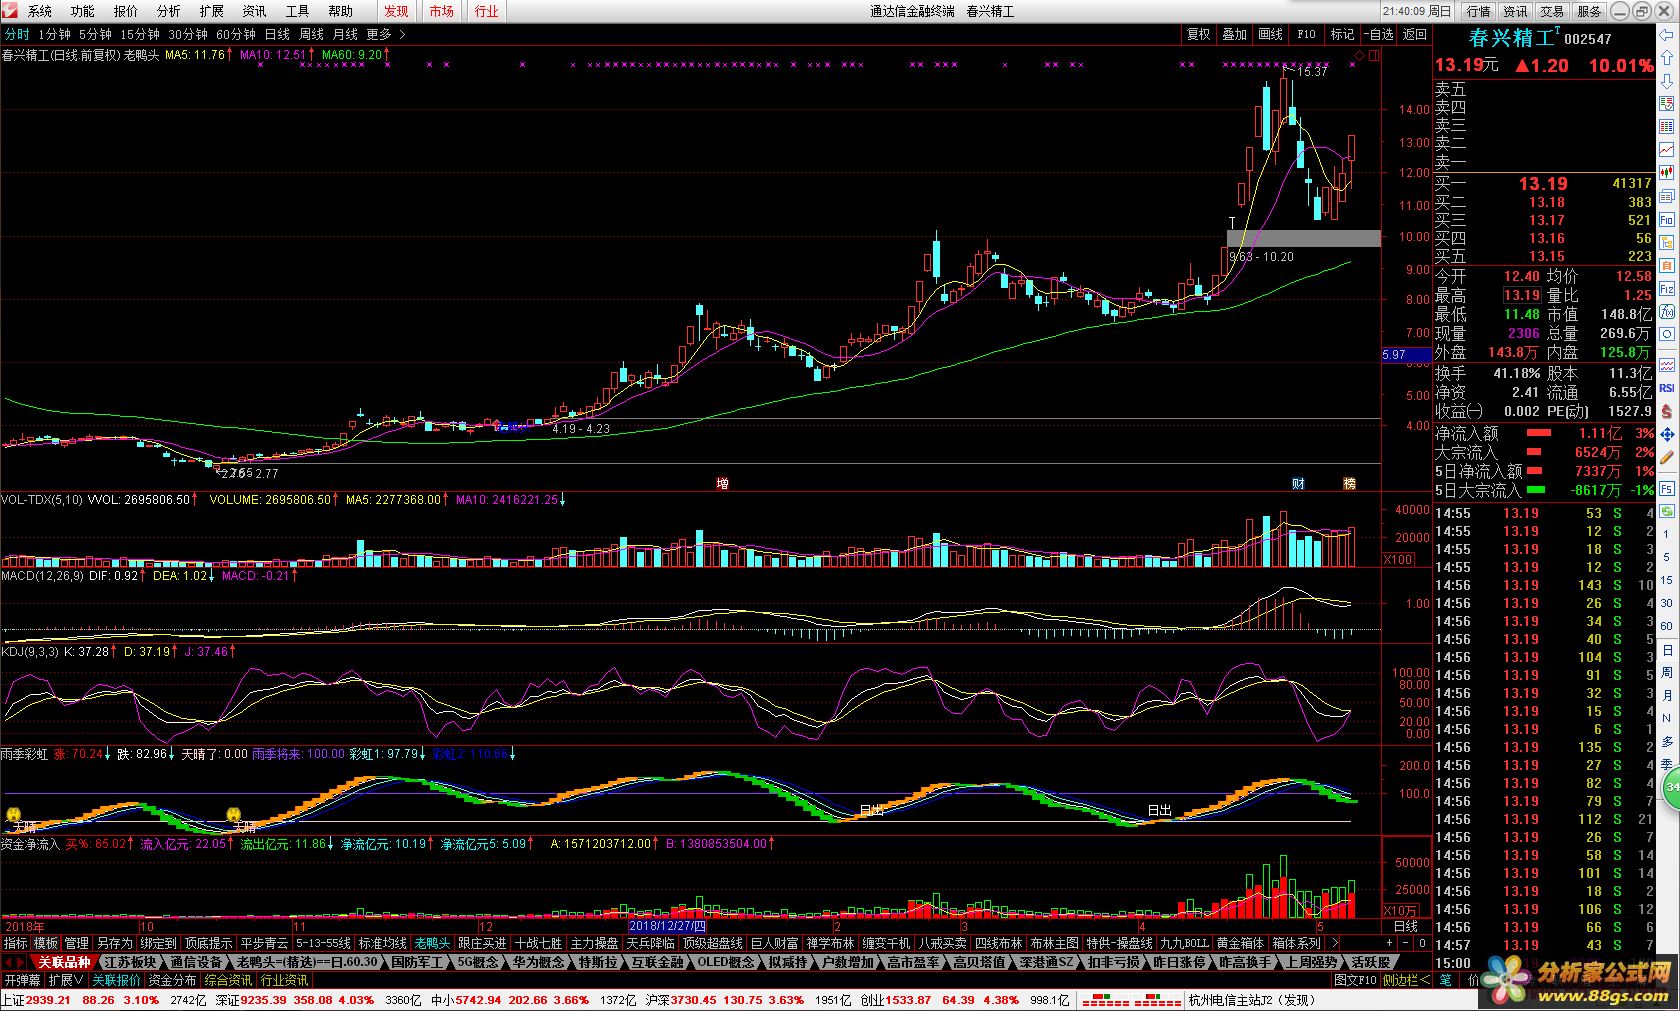Click the four-way move arrows sidebar icon
Image resolution: width=1680 pixels, height=1011 pixels.
click(1667, 433)
